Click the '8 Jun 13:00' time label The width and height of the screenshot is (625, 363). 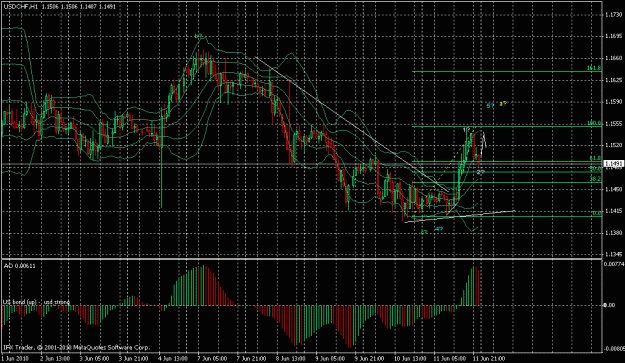coord(291,359)
